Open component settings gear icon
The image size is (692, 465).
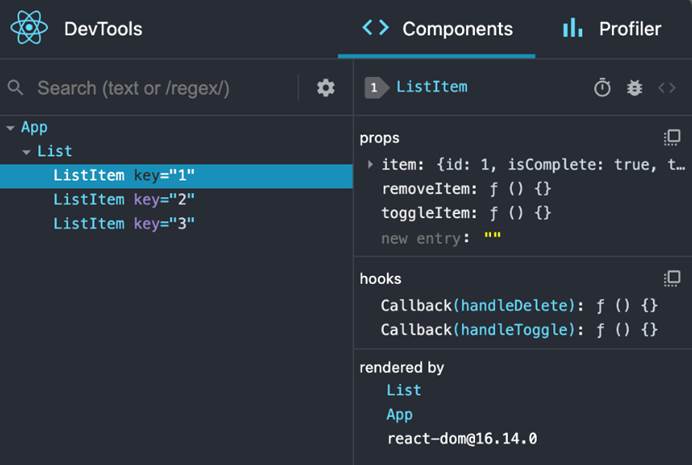click(x=326, y=88)
